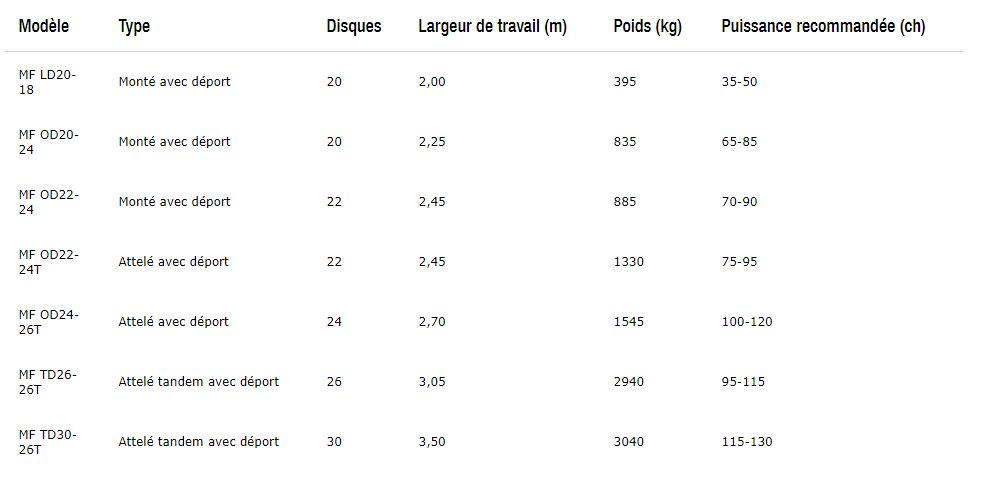Screen dimensions: 990x488
Task: Click the Type column header
Action: (x=134, y=27)
